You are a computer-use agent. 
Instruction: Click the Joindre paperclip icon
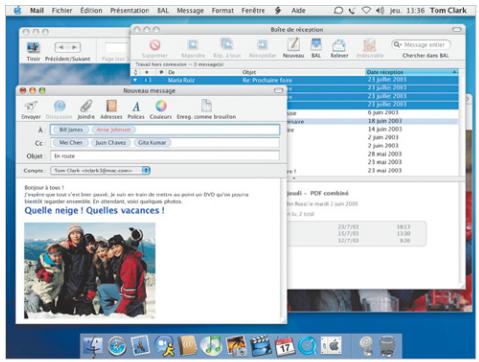click(x=86, y=106)
